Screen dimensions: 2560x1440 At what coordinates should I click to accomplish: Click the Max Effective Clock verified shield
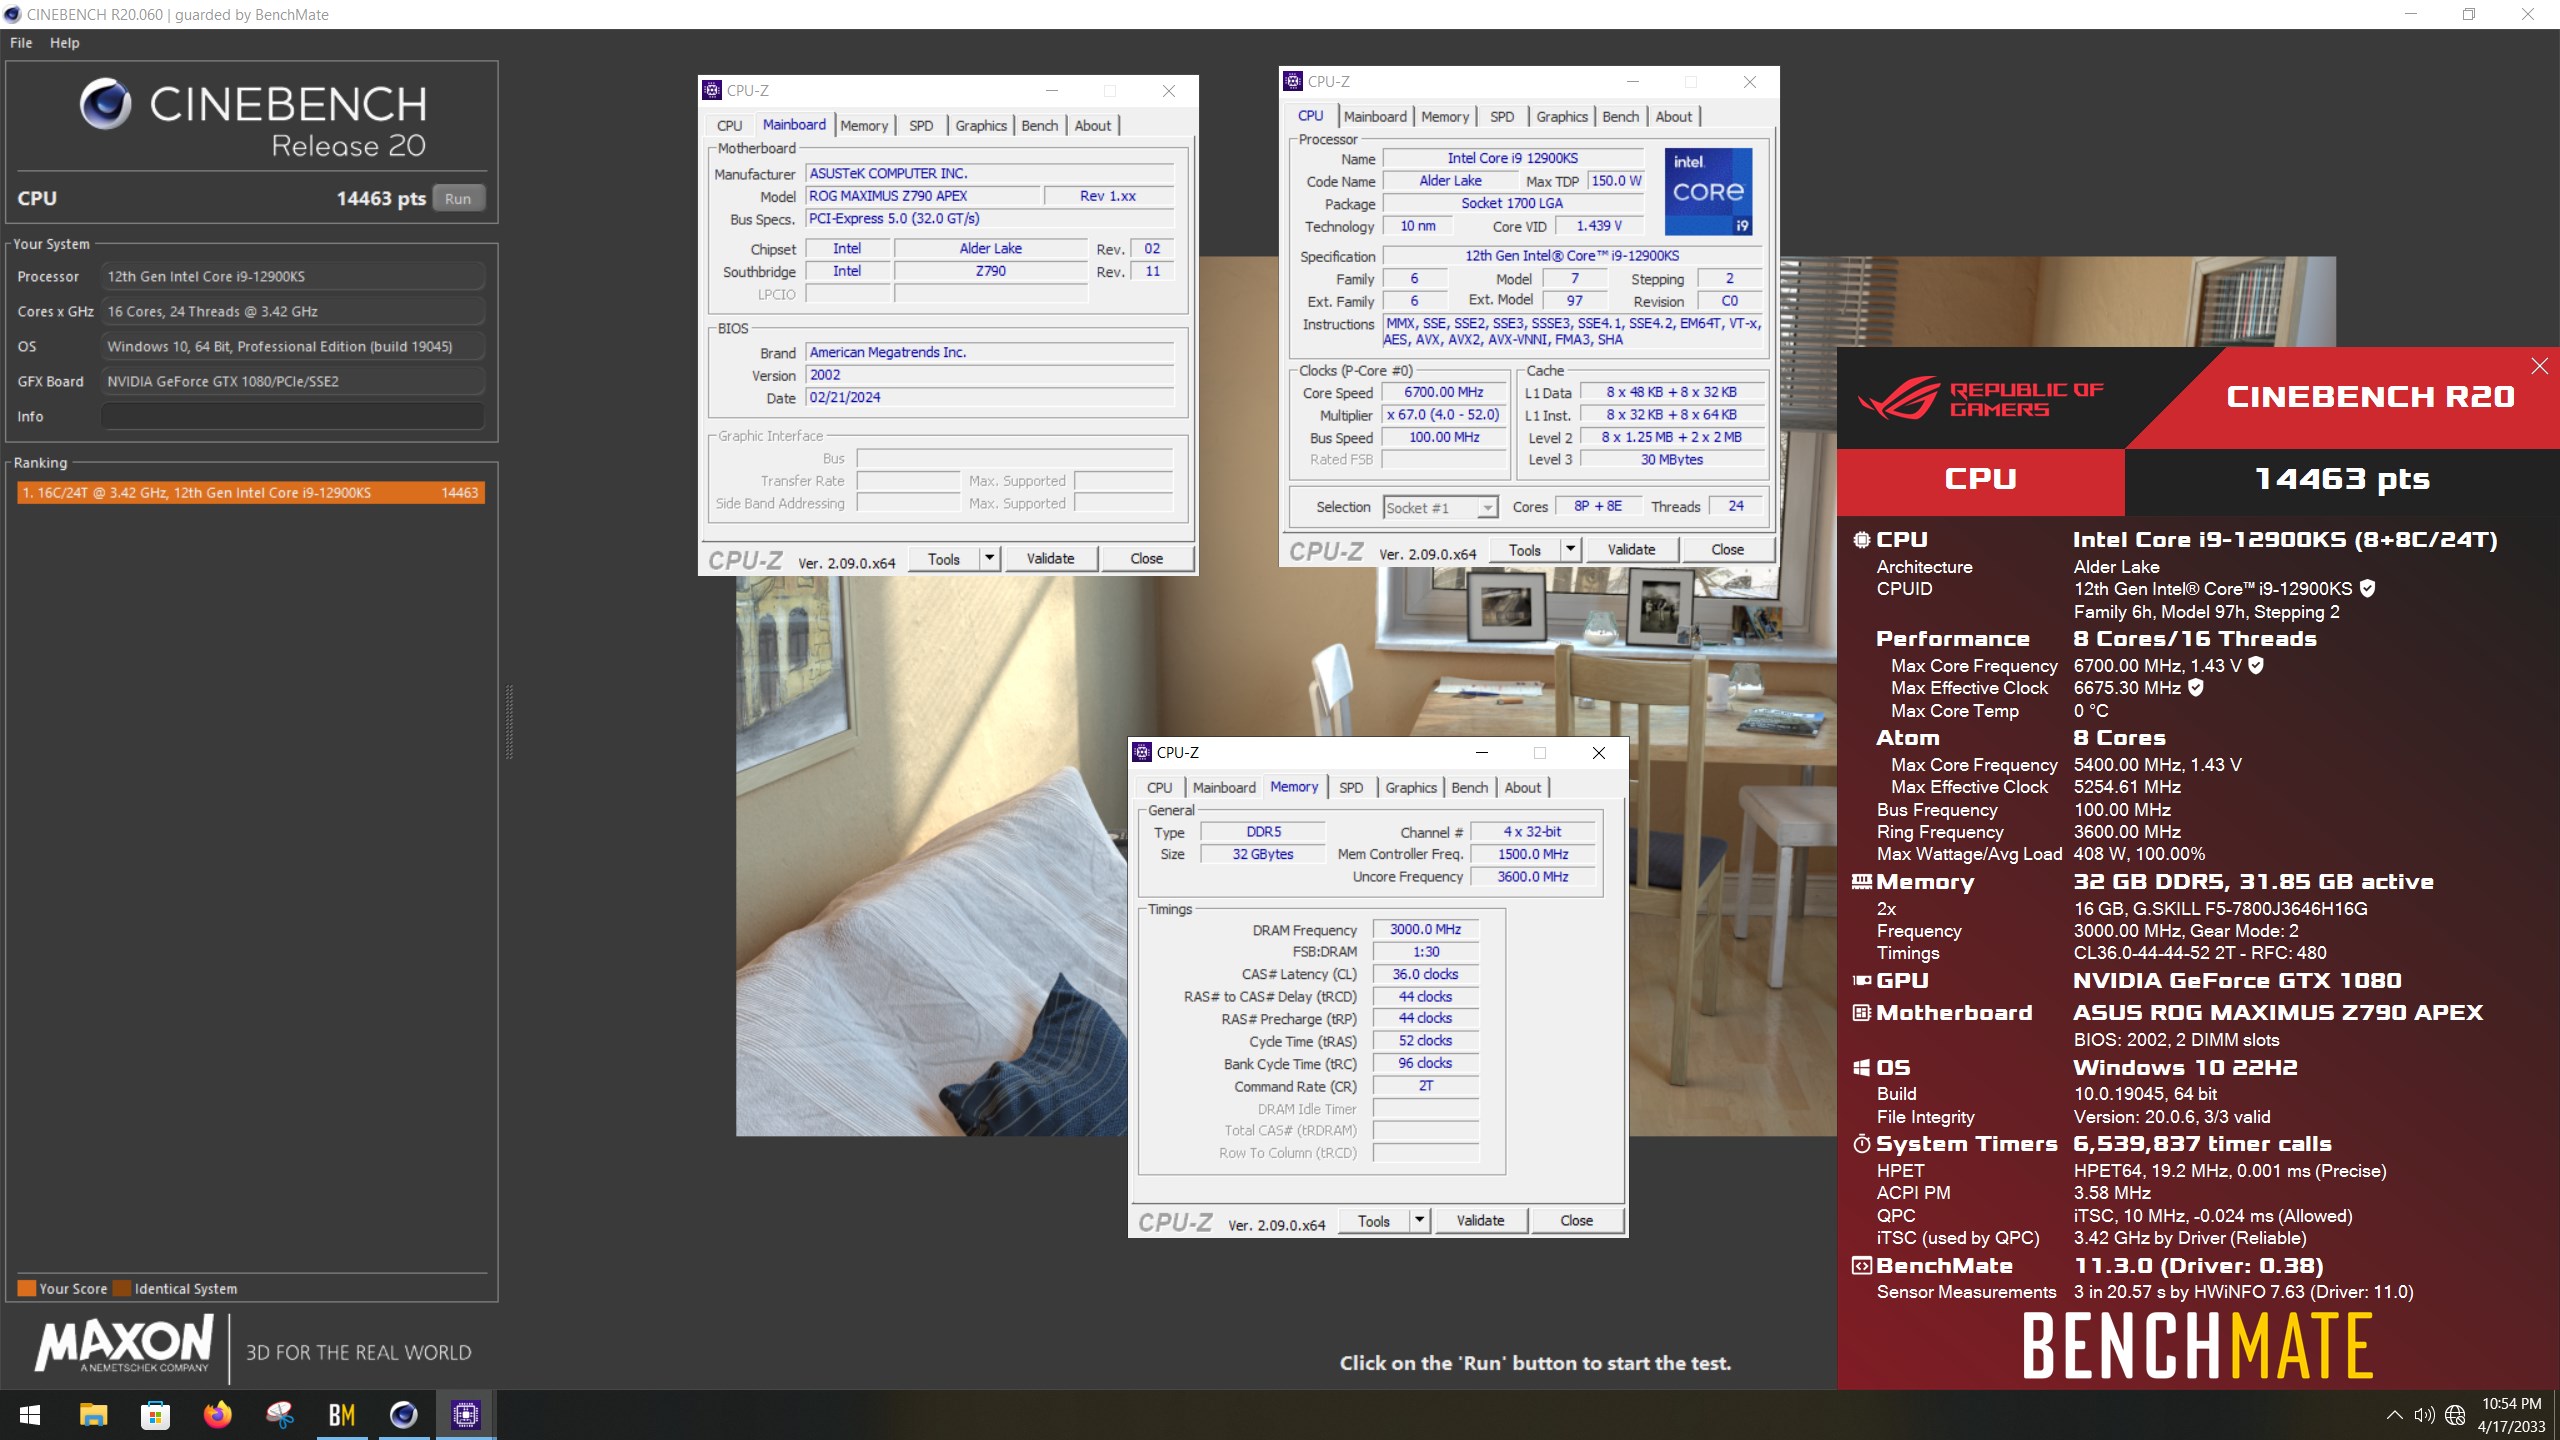click(2196, 687)
